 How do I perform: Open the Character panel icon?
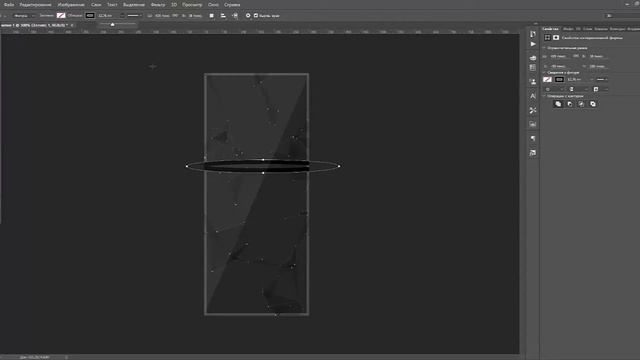[x=533, y=96]
